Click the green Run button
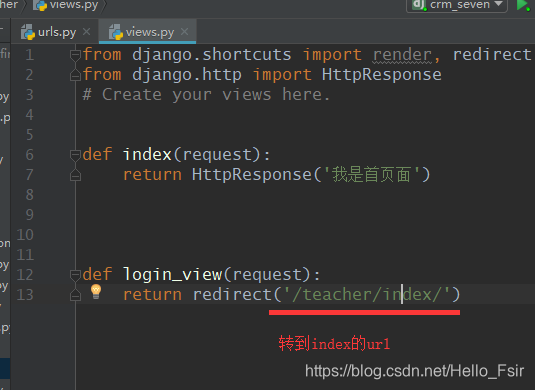Viewport: 535px width, 390px height. coord(522,5)
